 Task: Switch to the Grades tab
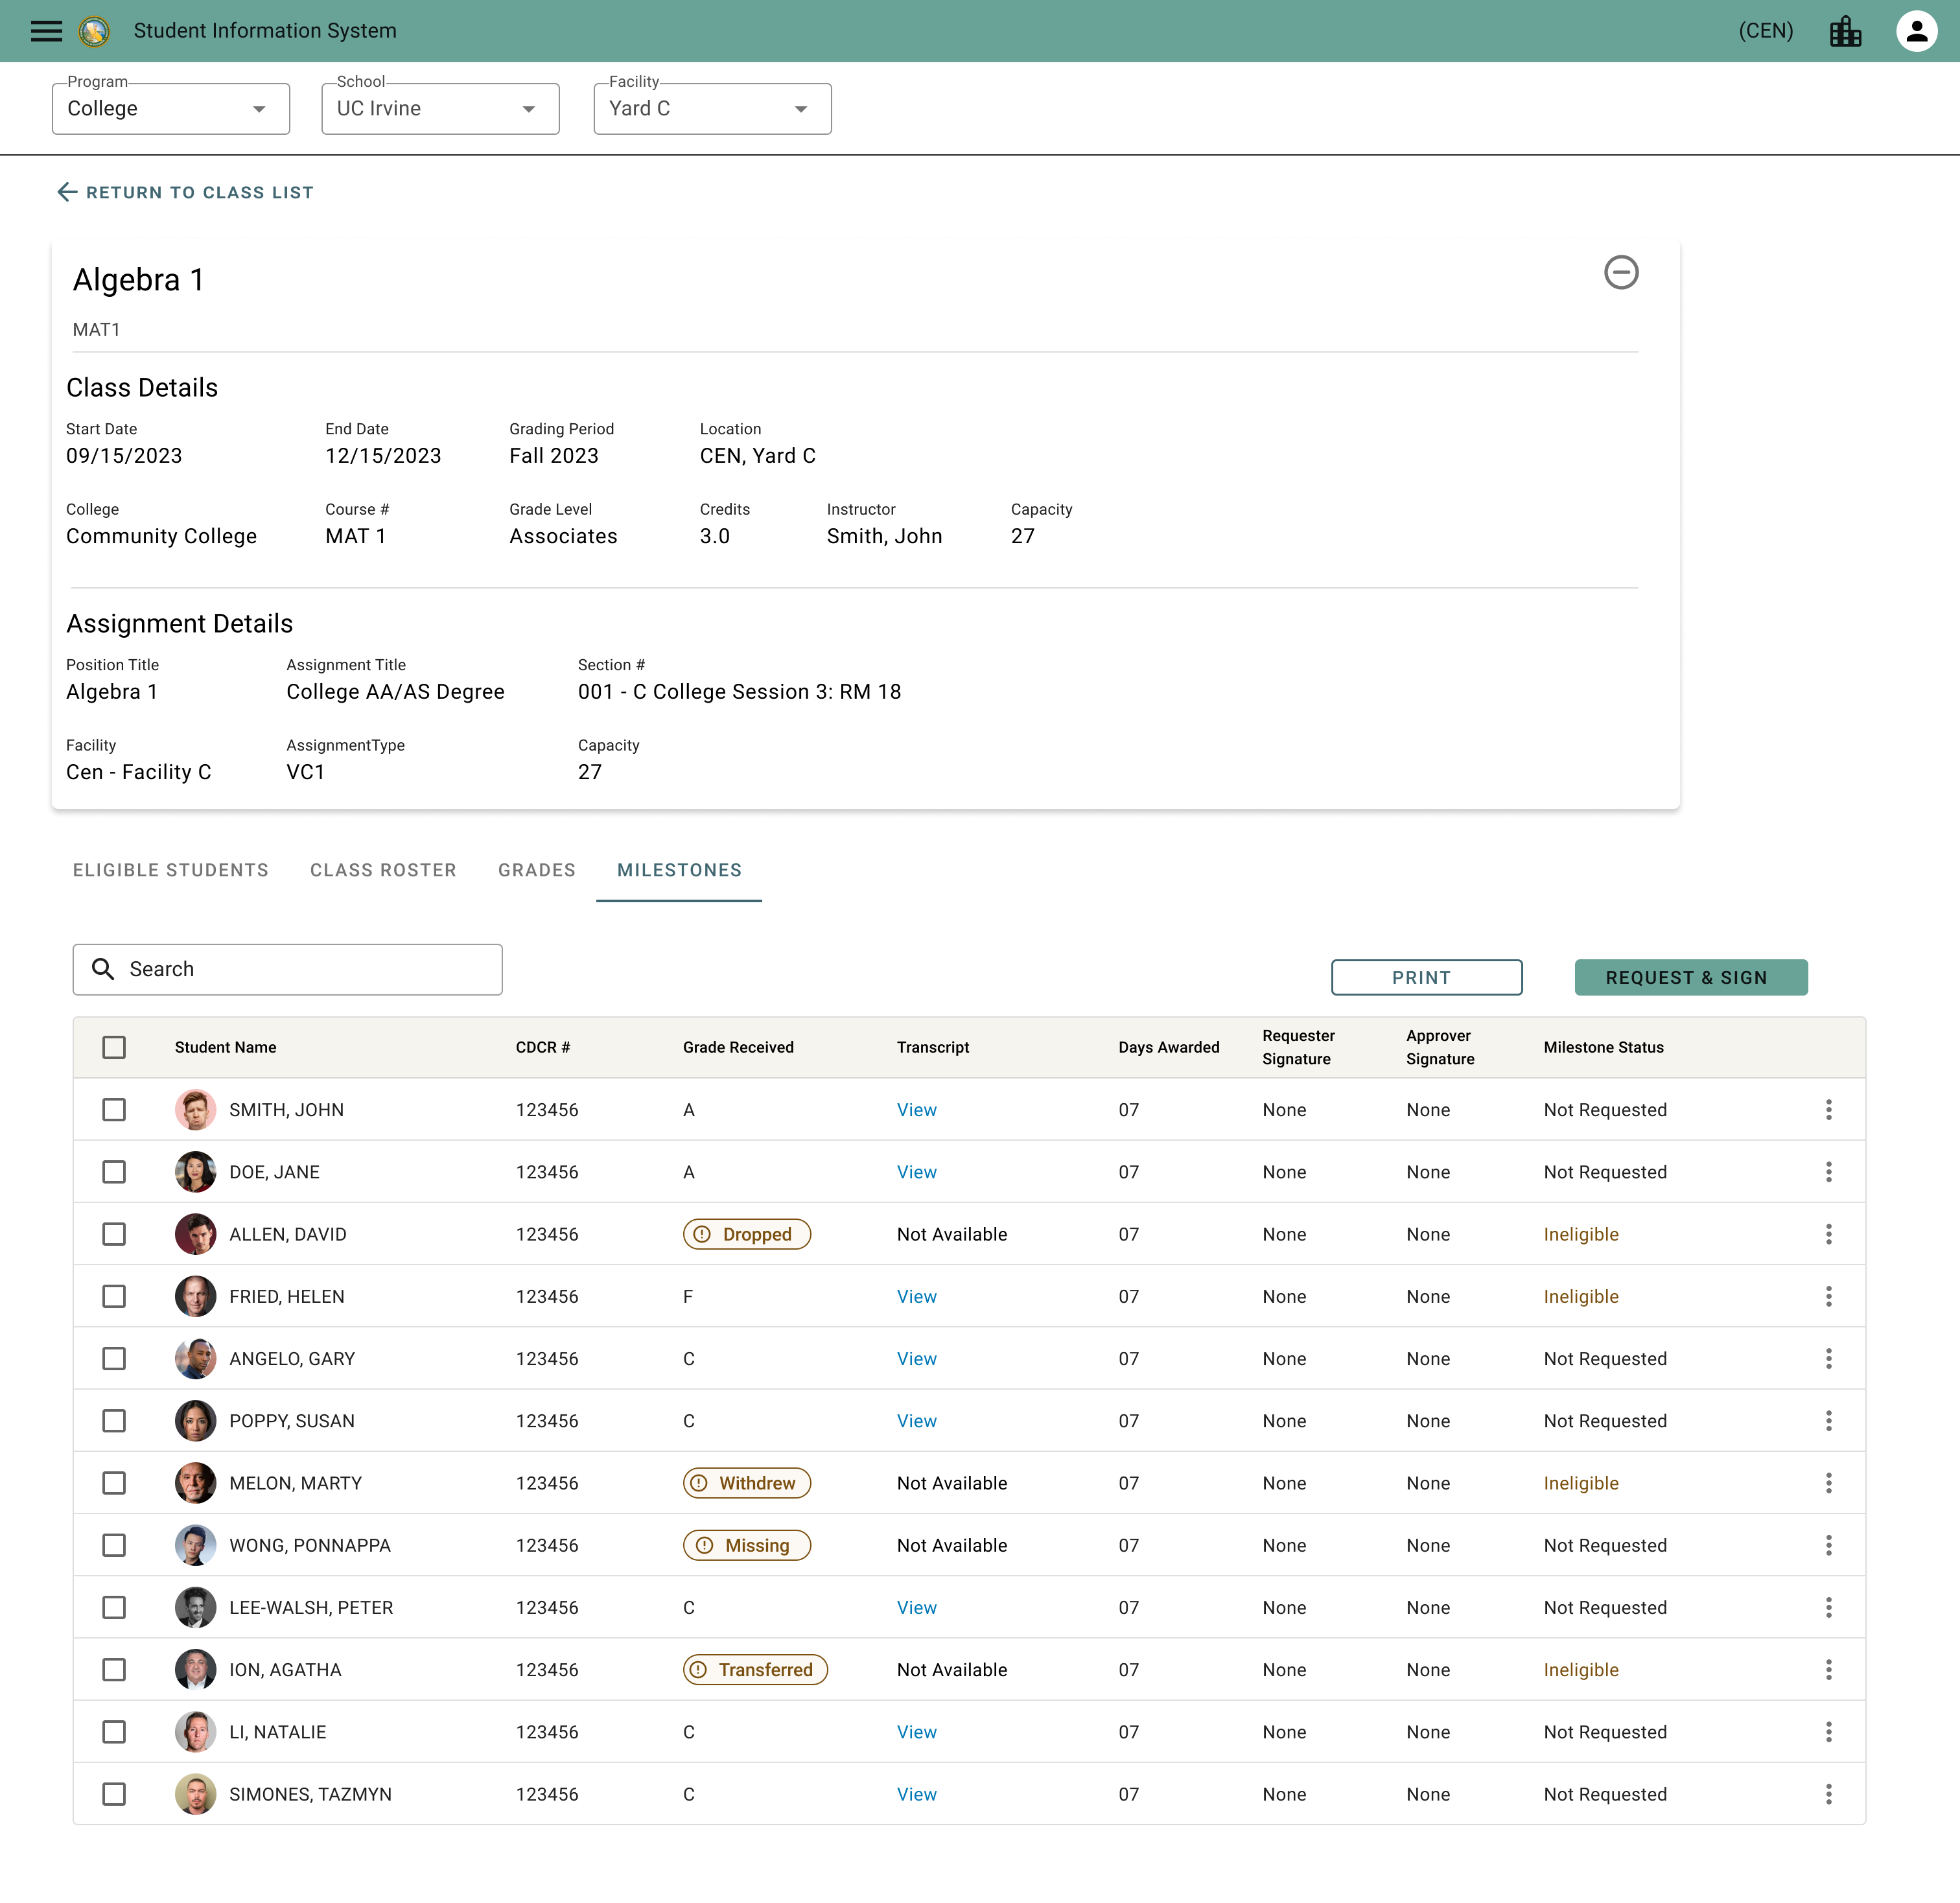click(x=537, y=869)
